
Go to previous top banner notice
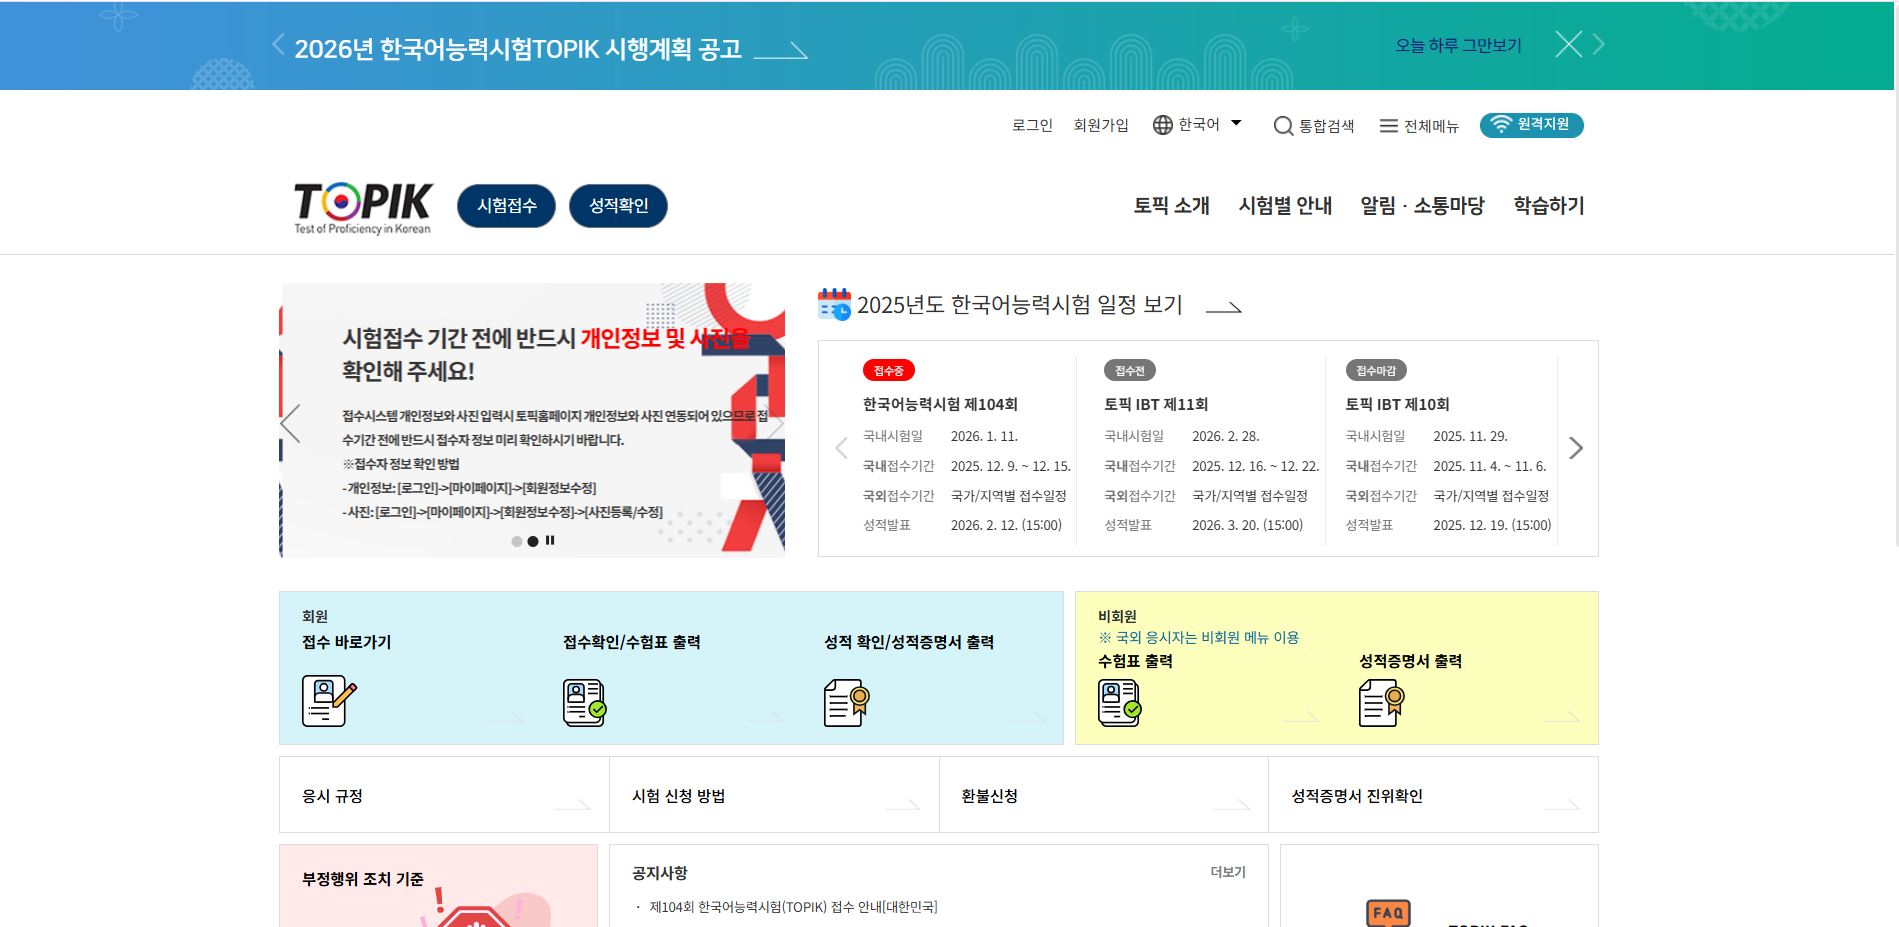click(278, 44)
